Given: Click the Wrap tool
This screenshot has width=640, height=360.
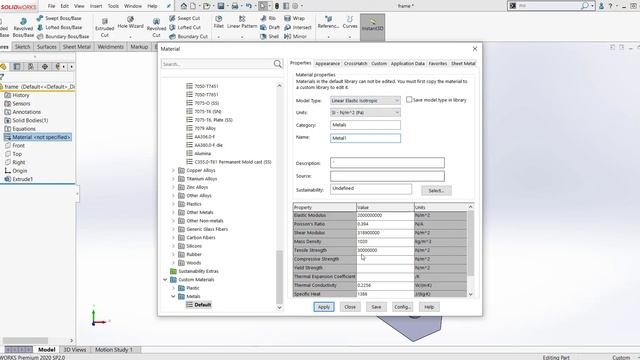Looking at the screenshot, I should coord(295,18).
